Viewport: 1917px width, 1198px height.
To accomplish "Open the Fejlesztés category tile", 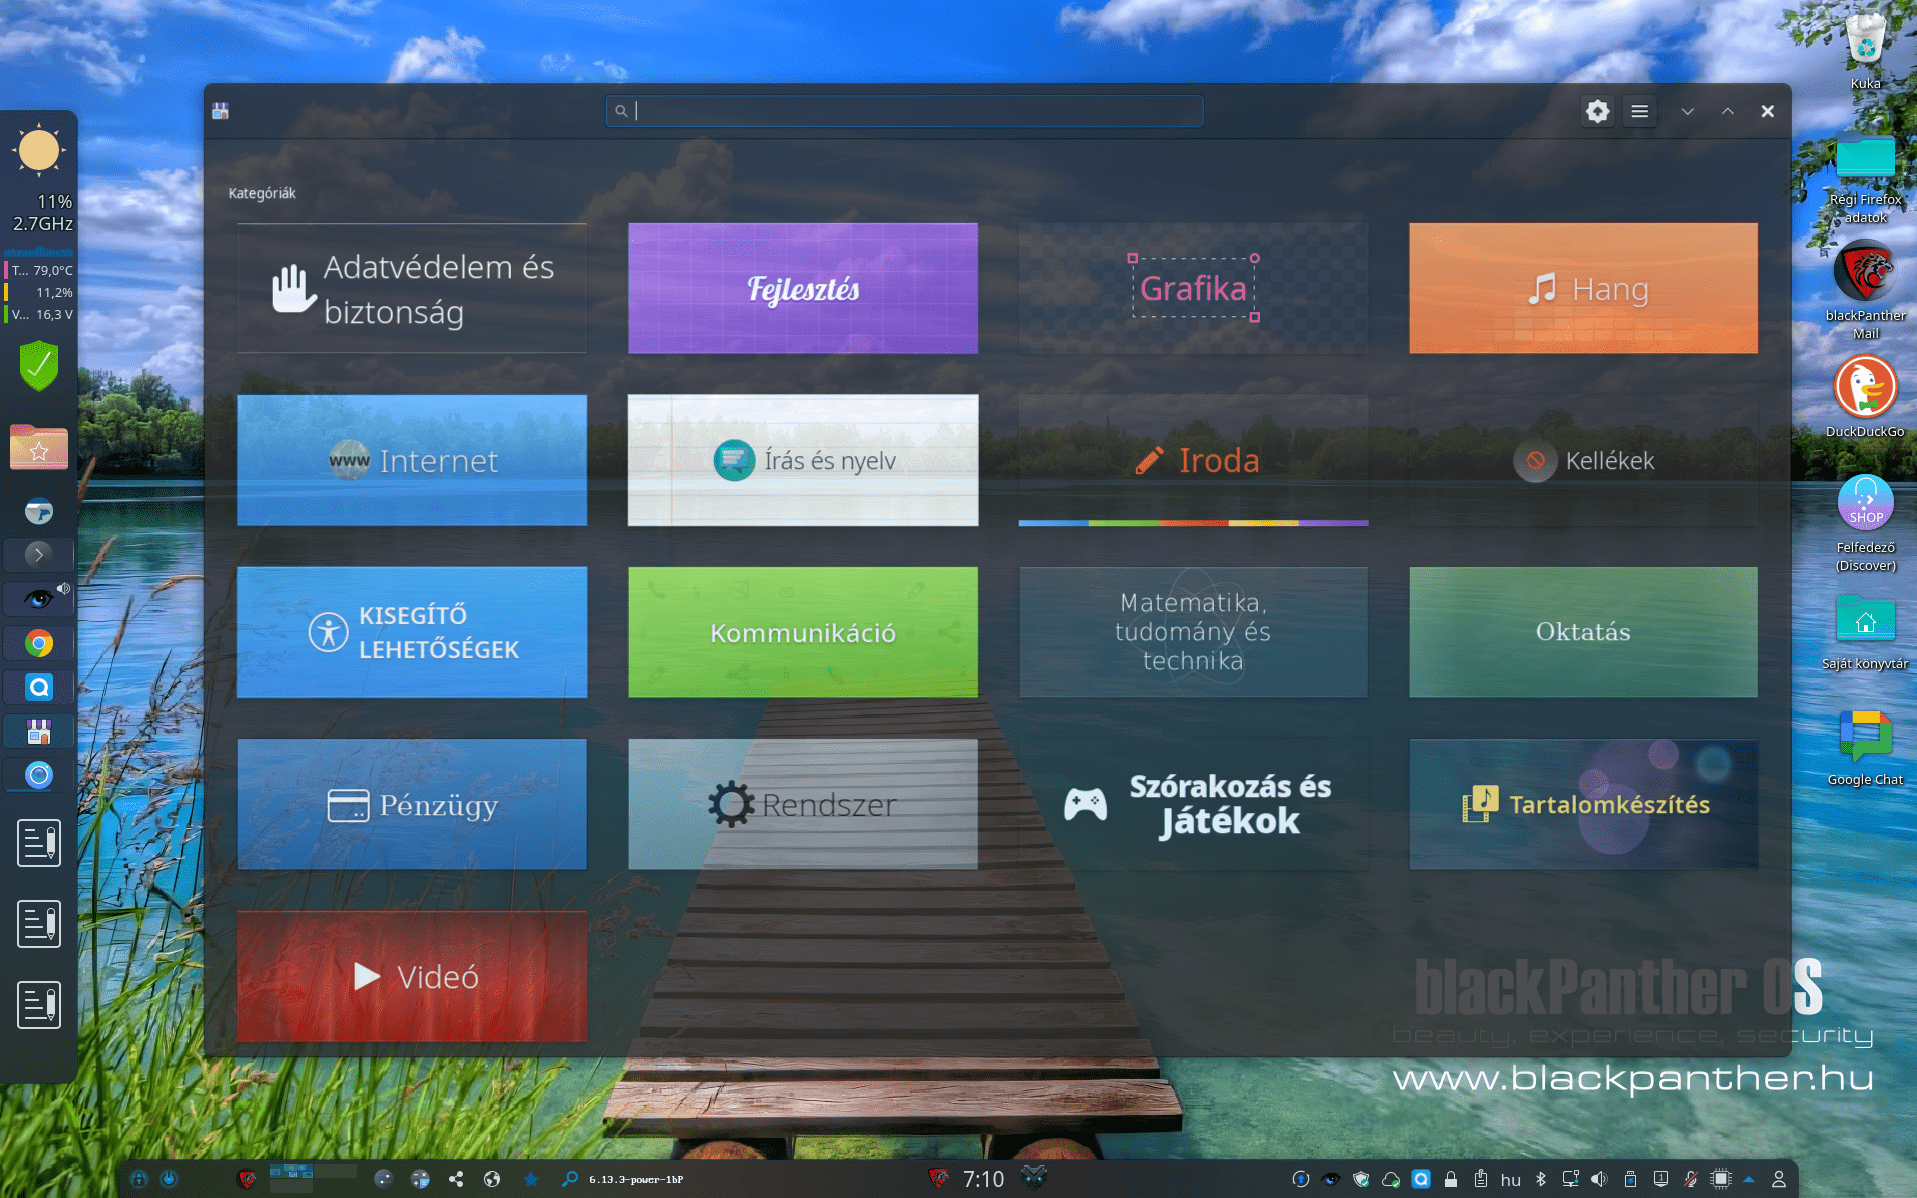I will tap(802, 288).
